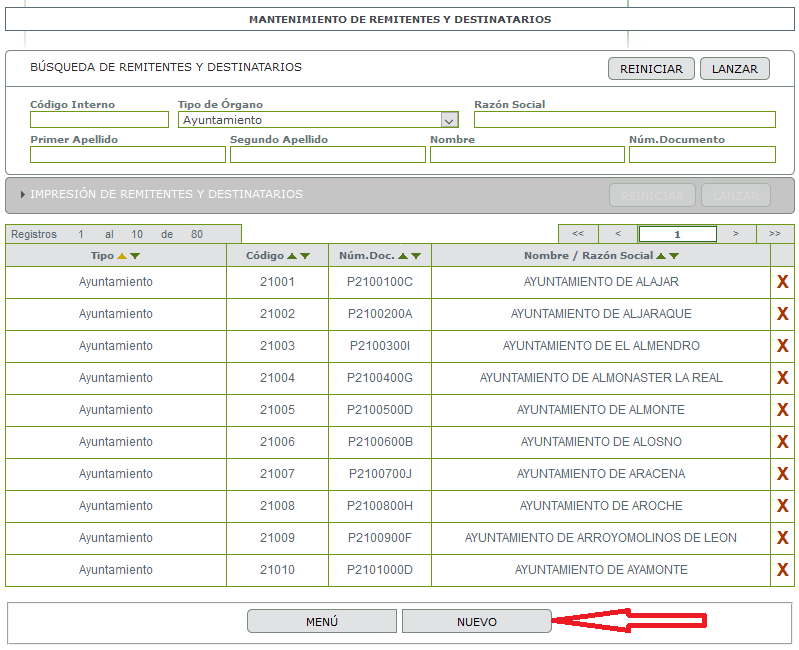The width and height of the screenshot is (799, 650).
Task: Sort Código column descending
Action: pos(305,256)
